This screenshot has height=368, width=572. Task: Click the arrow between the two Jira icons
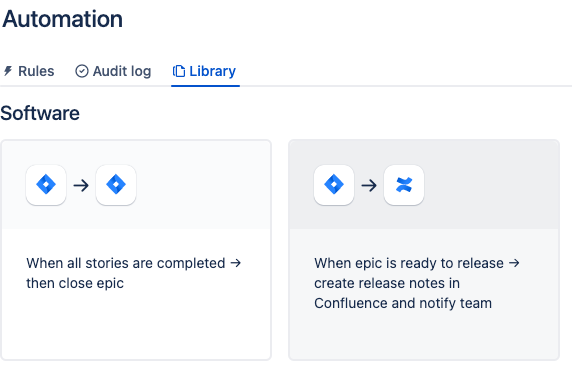(x=81, y=186)
